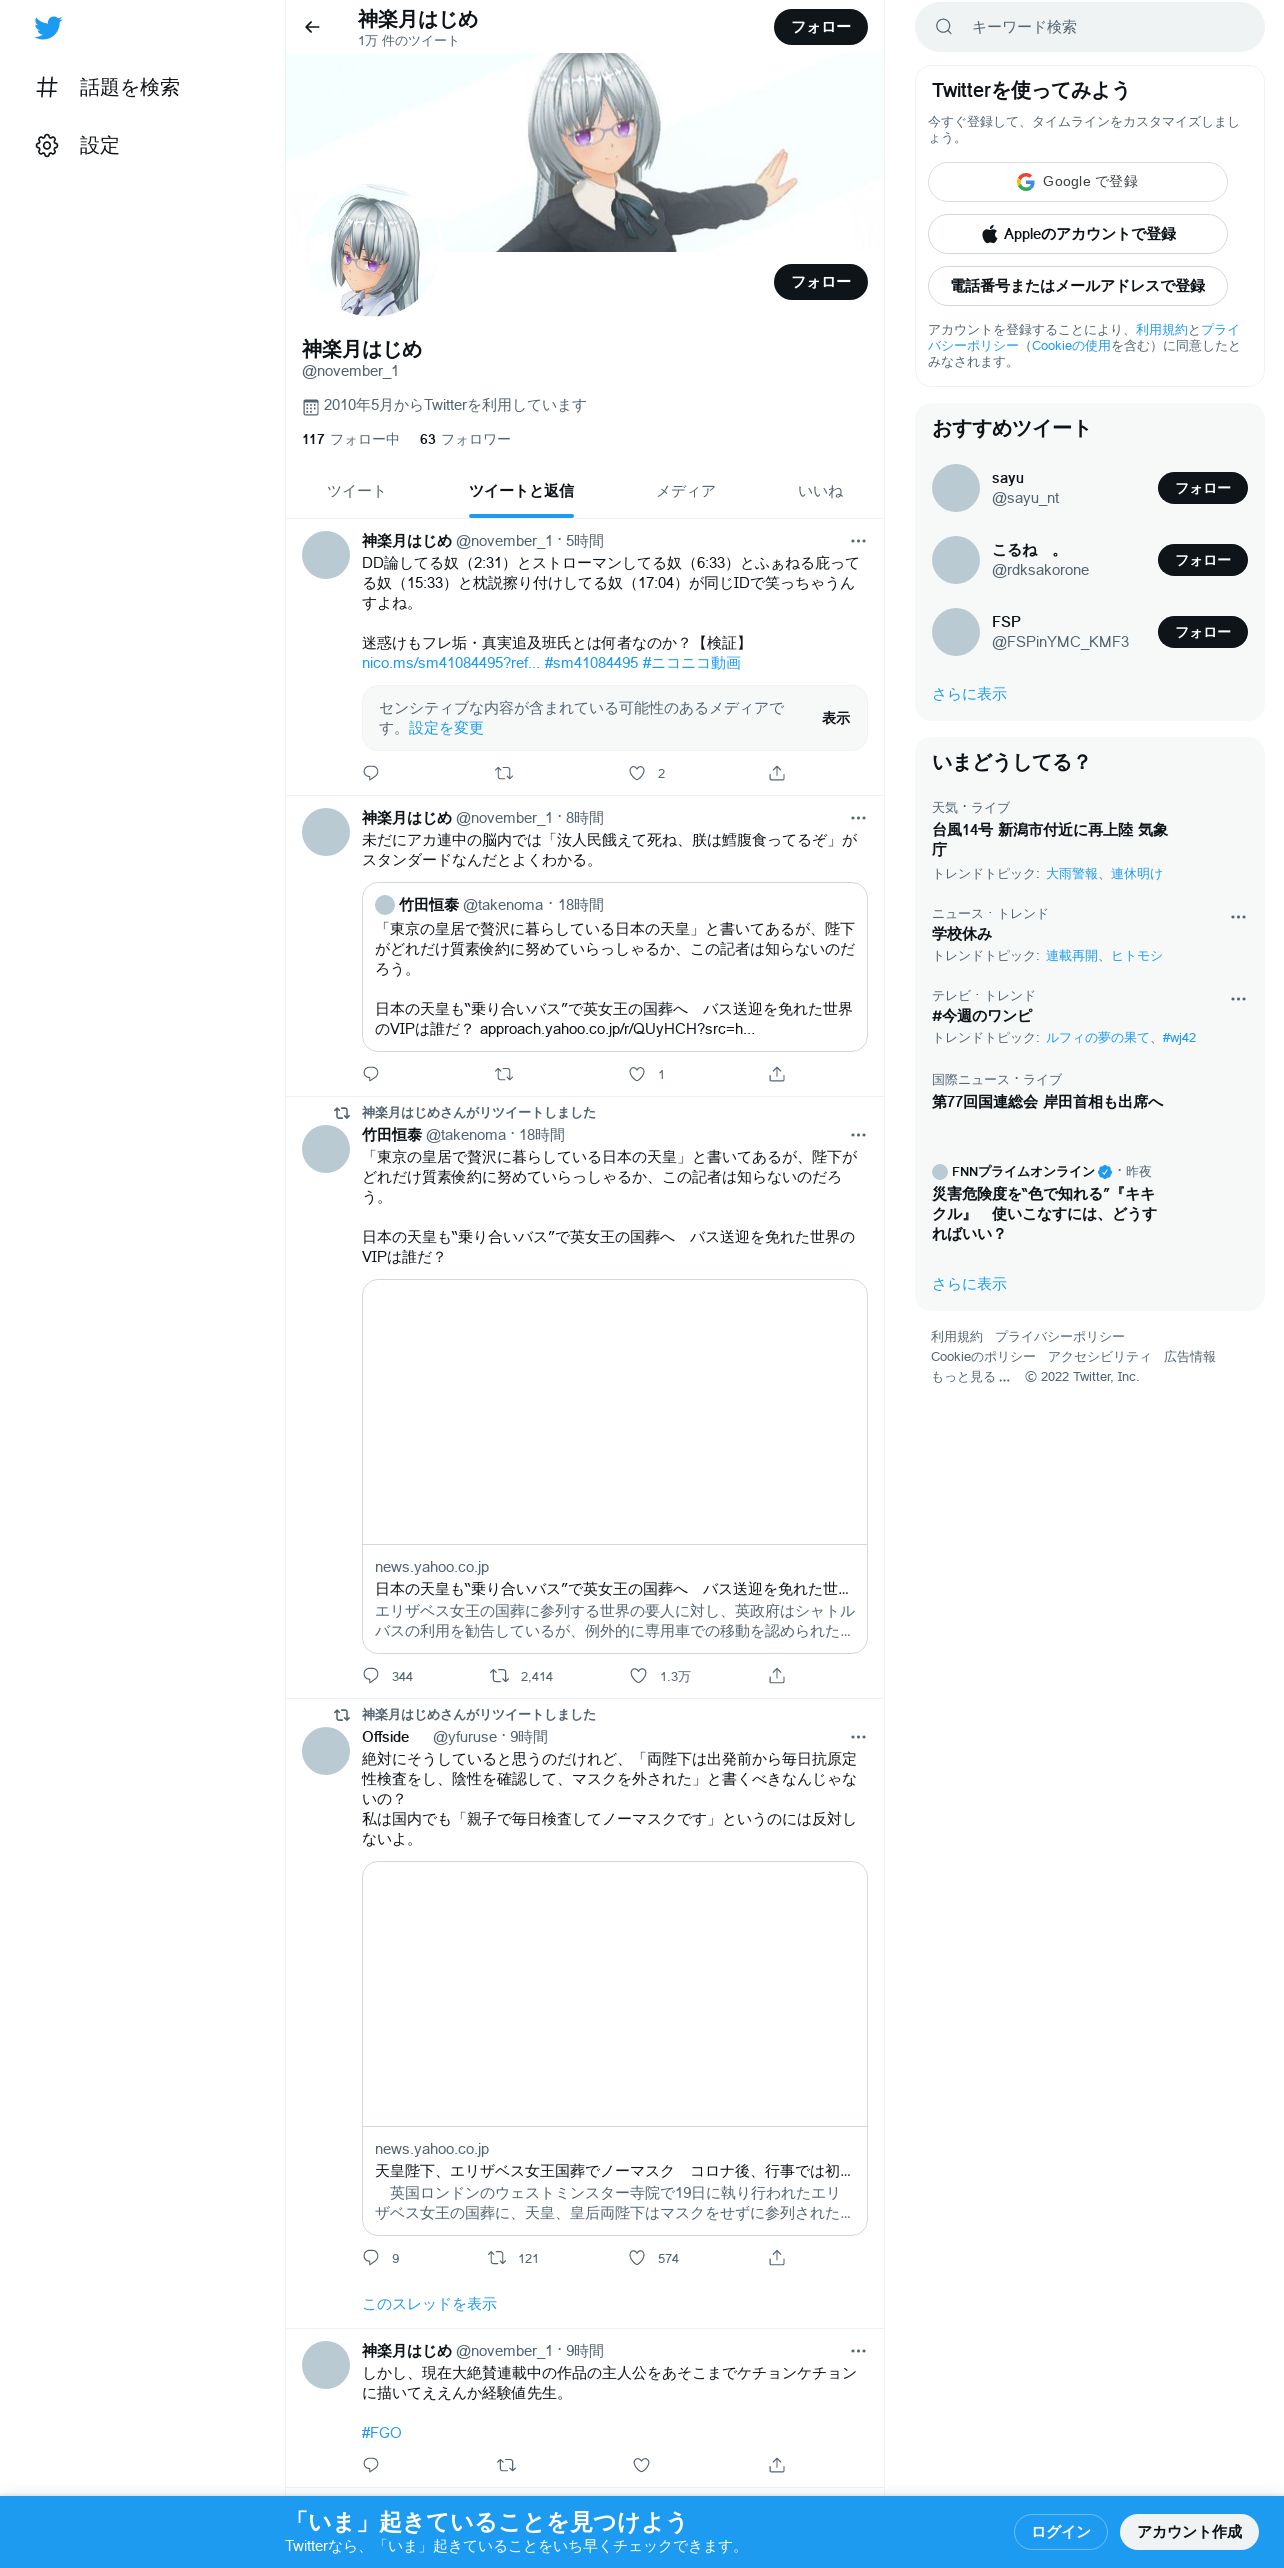
Task: Select the ツイートと返信 tab
Action: 521,491
